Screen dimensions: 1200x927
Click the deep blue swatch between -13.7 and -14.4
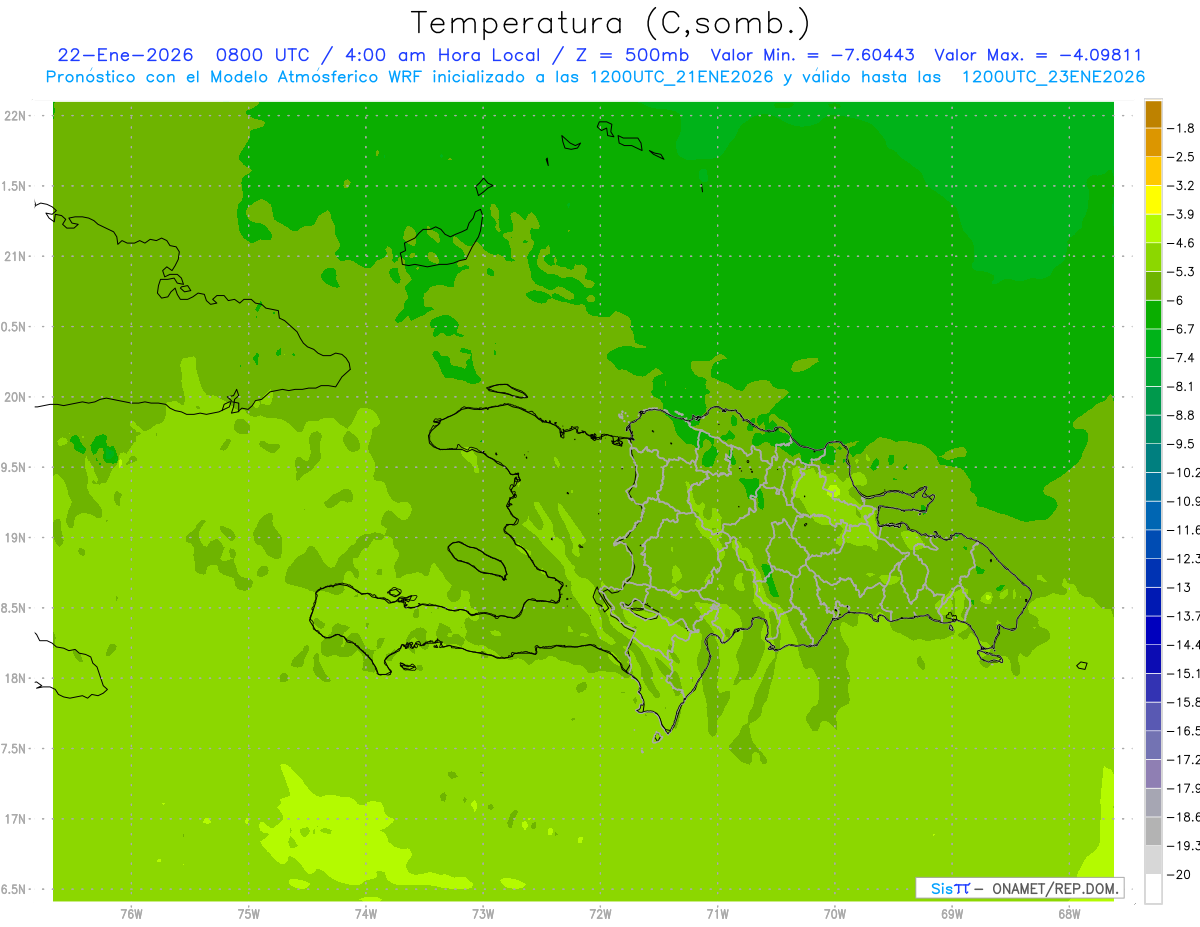point(1153,630)
